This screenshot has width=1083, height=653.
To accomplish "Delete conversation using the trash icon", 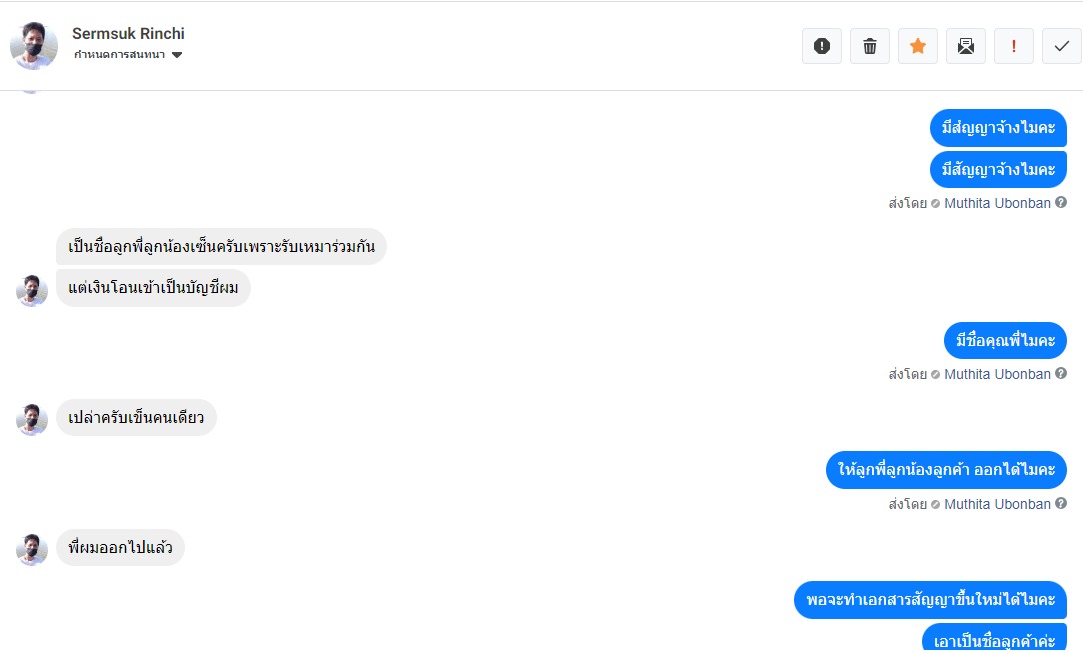I will (870, 46).
